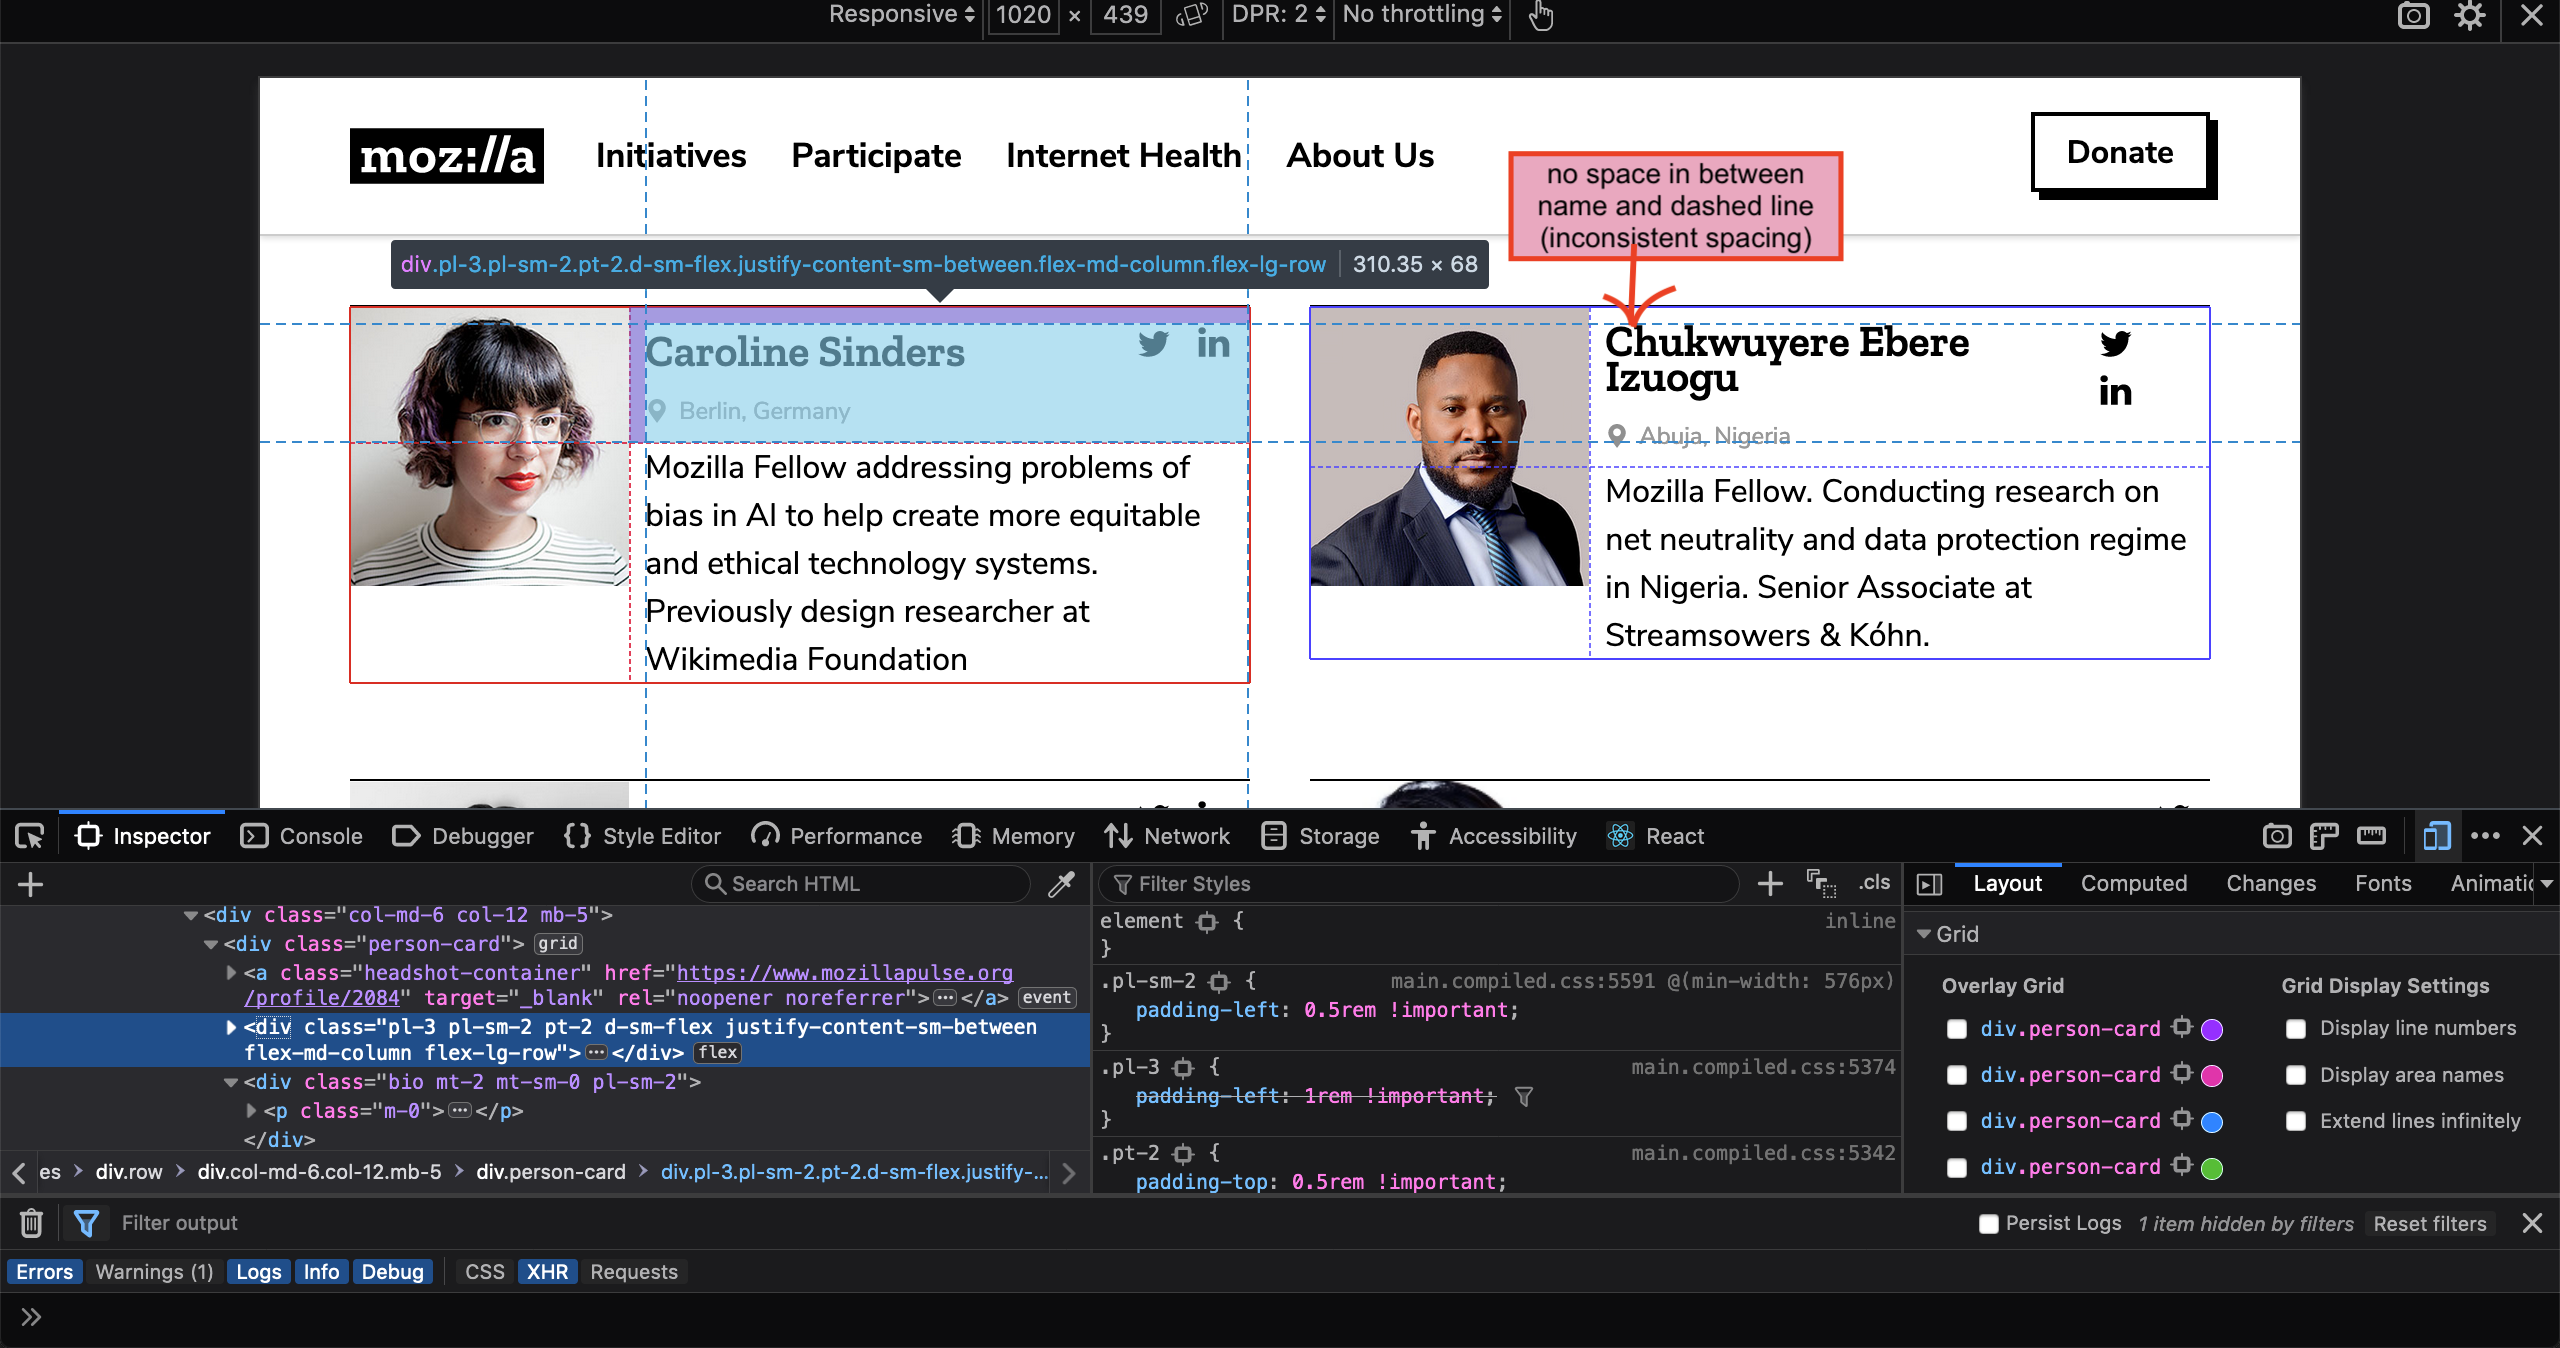The width and height of the screenshot is (2560, 1348).
Task: Open the Changes sidebar tab
Action: click(x=2270, y=883)
